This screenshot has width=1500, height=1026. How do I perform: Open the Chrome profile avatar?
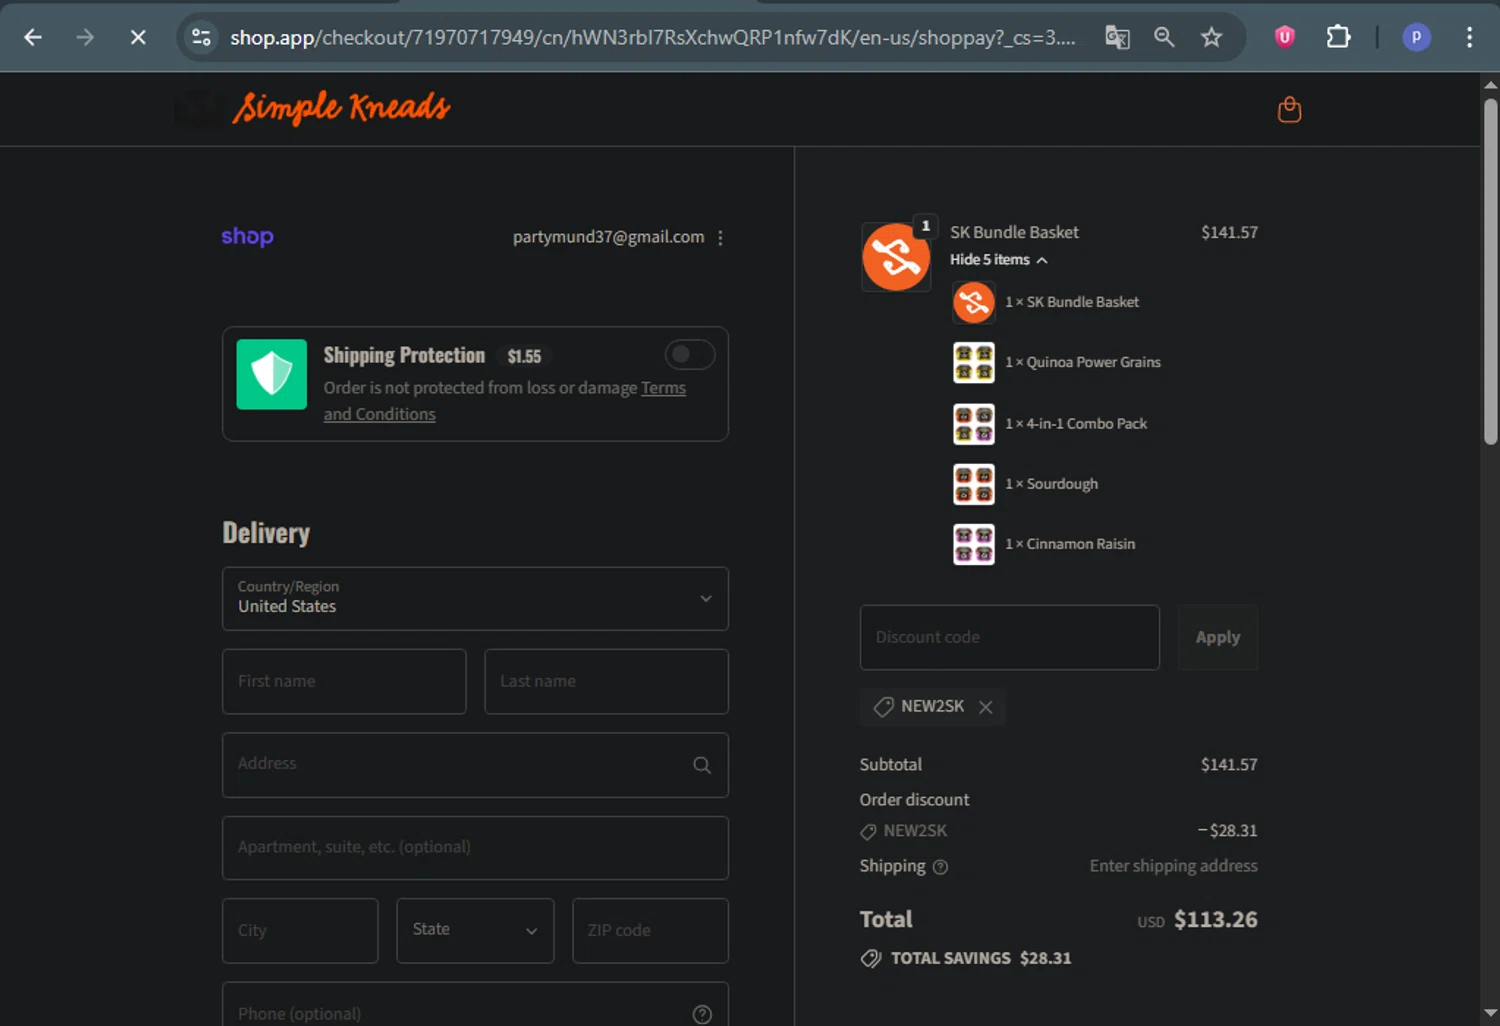[1416, 37]
